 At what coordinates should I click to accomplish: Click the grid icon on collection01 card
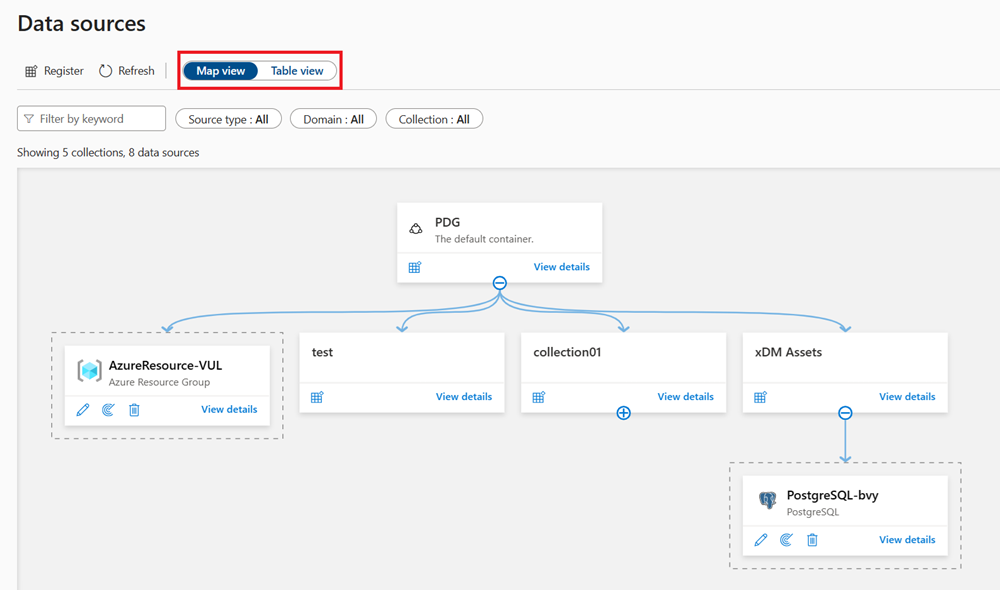[x=538, y=397]
